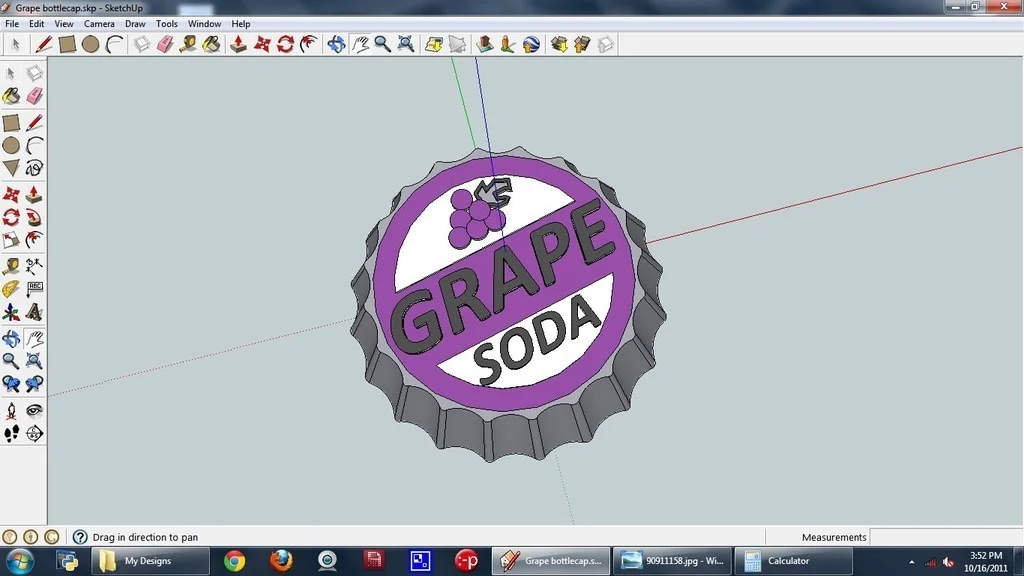Open the 3D Text tool

coord(34,313)
